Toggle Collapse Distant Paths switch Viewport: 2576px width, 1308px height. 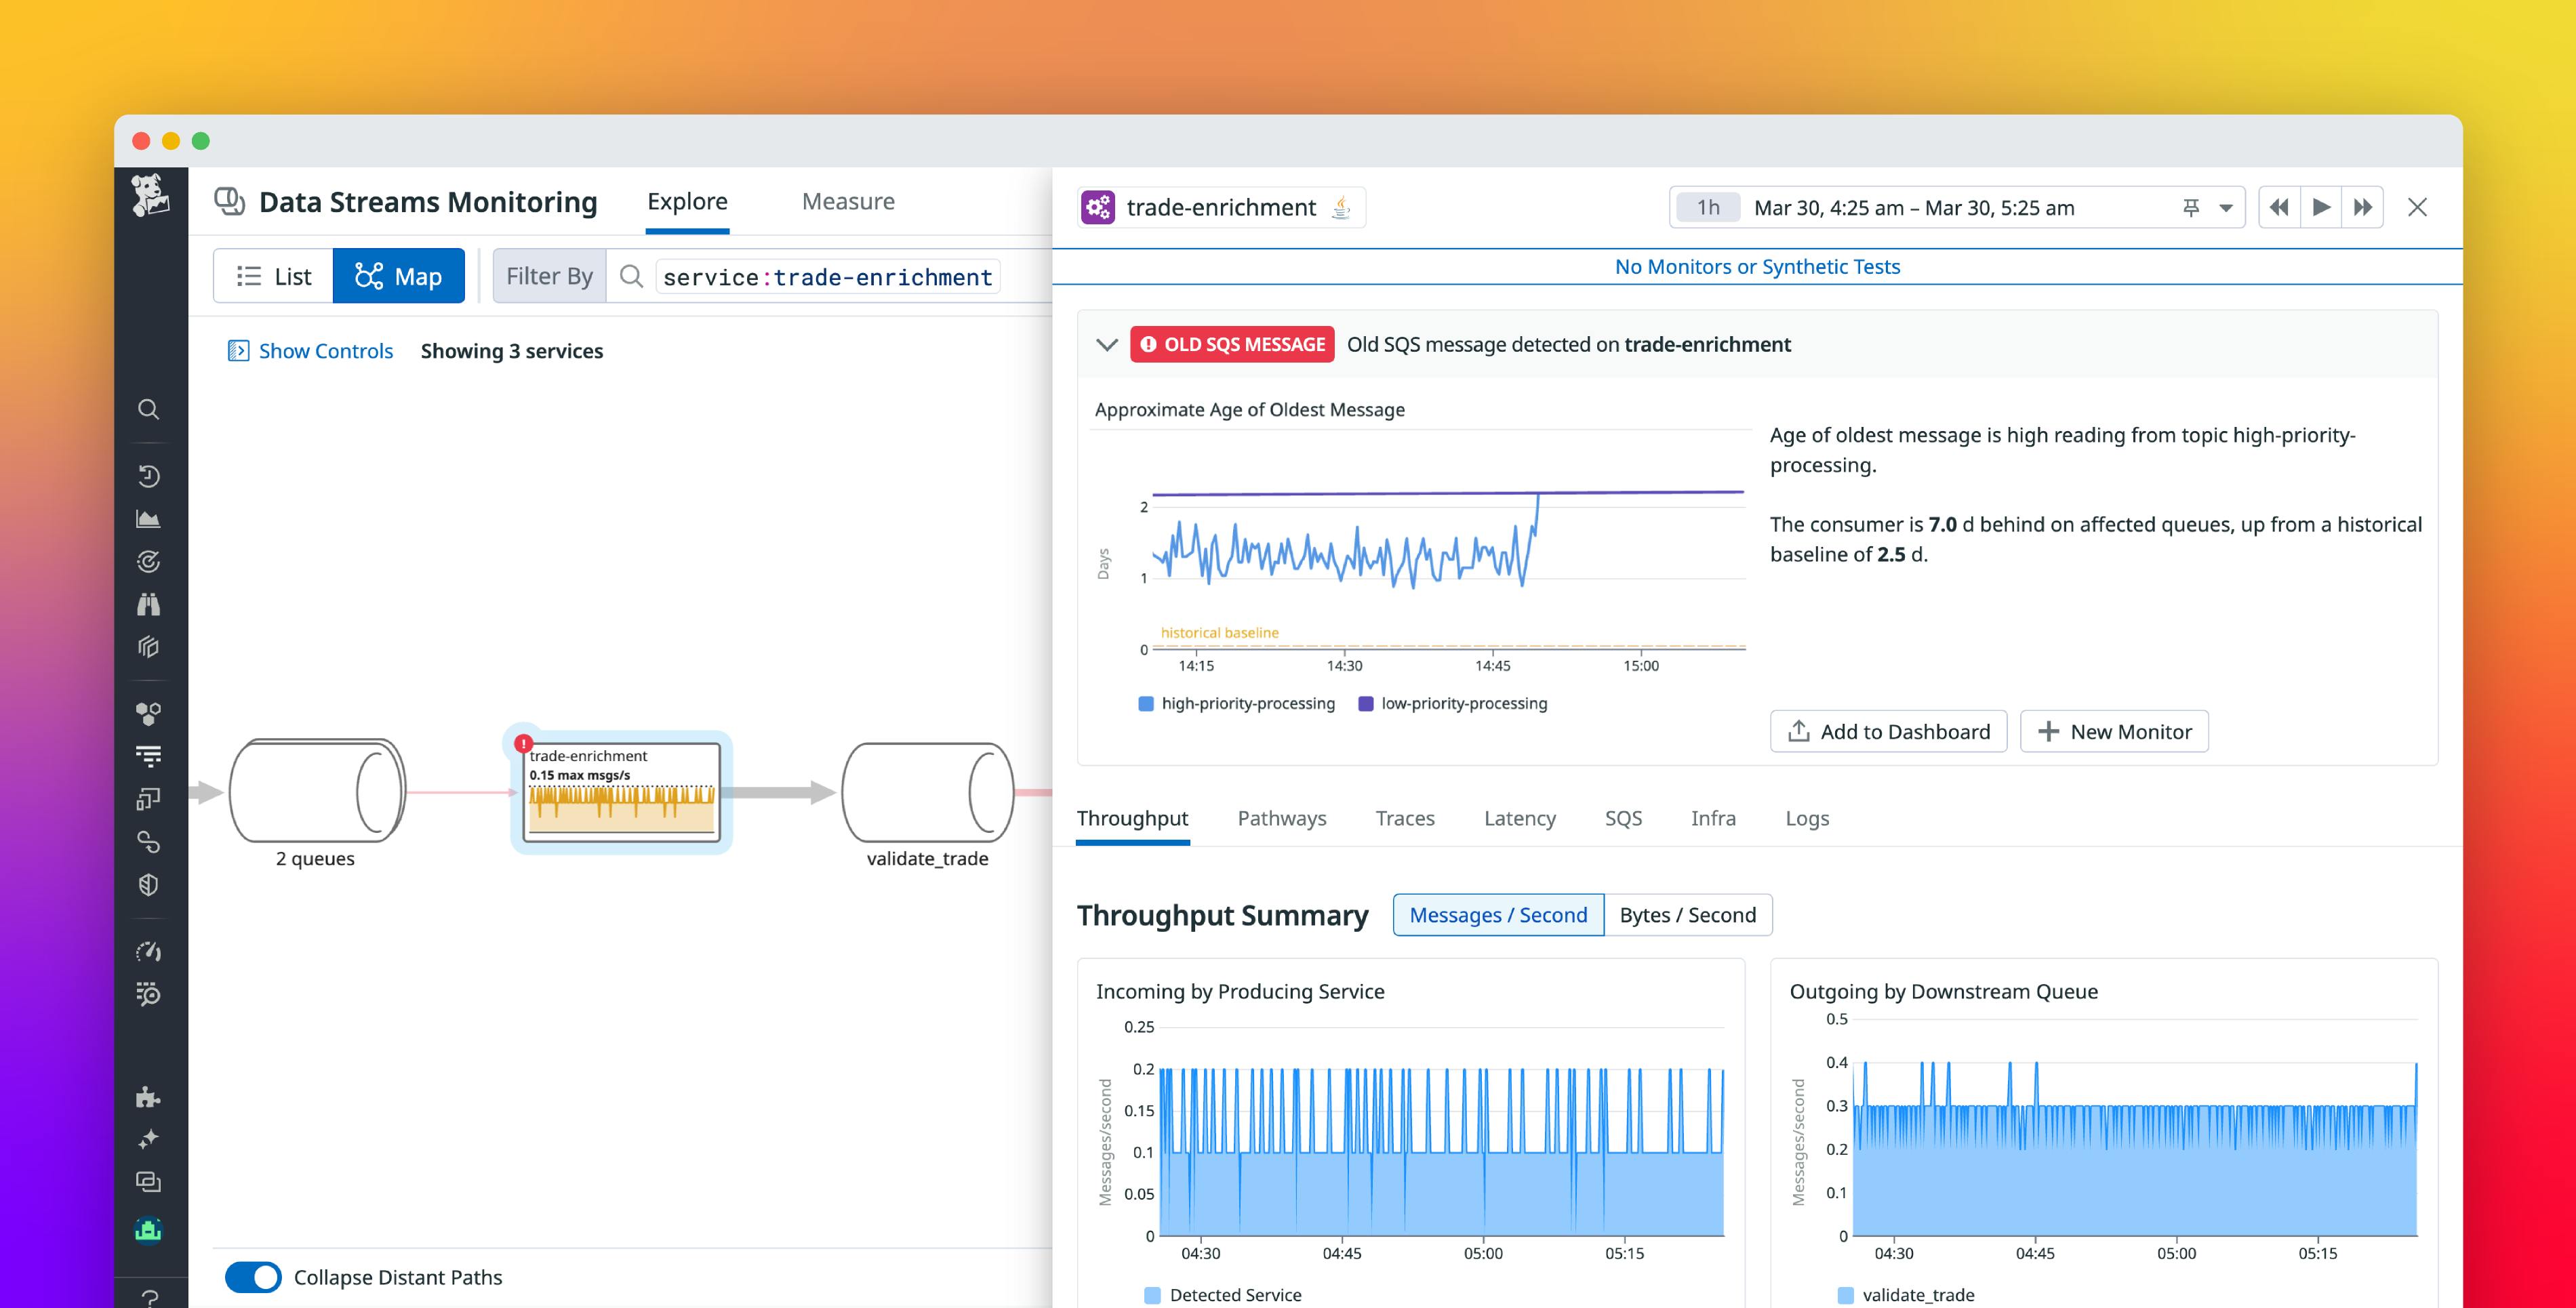[x=253, y=1277]
